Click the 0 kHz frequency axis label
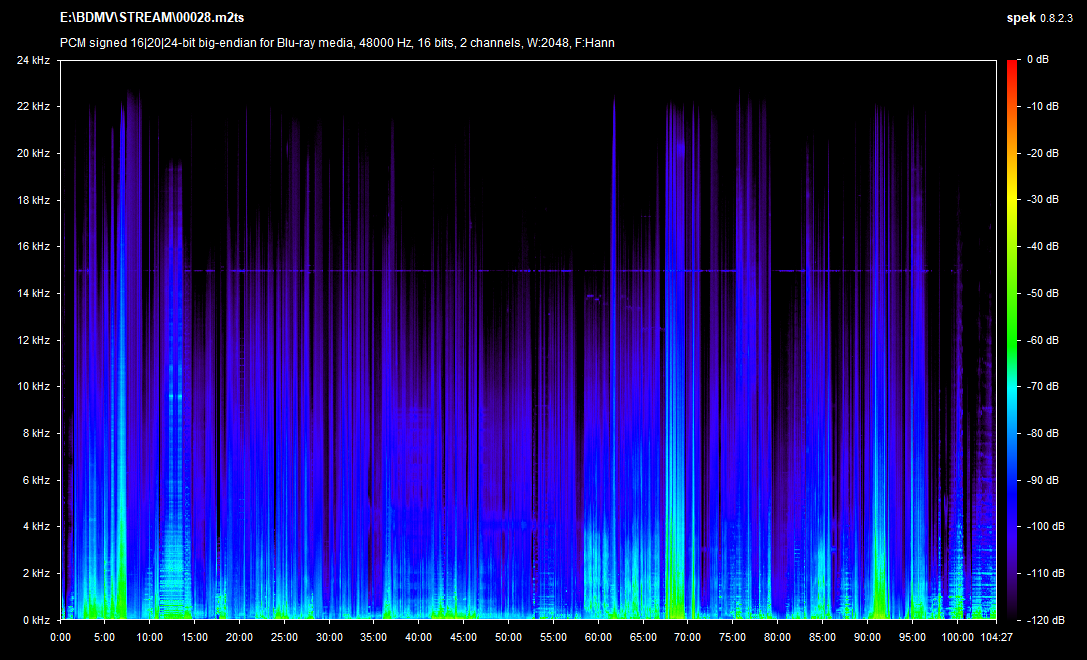The image size is (1087, 660). [35, 620]
